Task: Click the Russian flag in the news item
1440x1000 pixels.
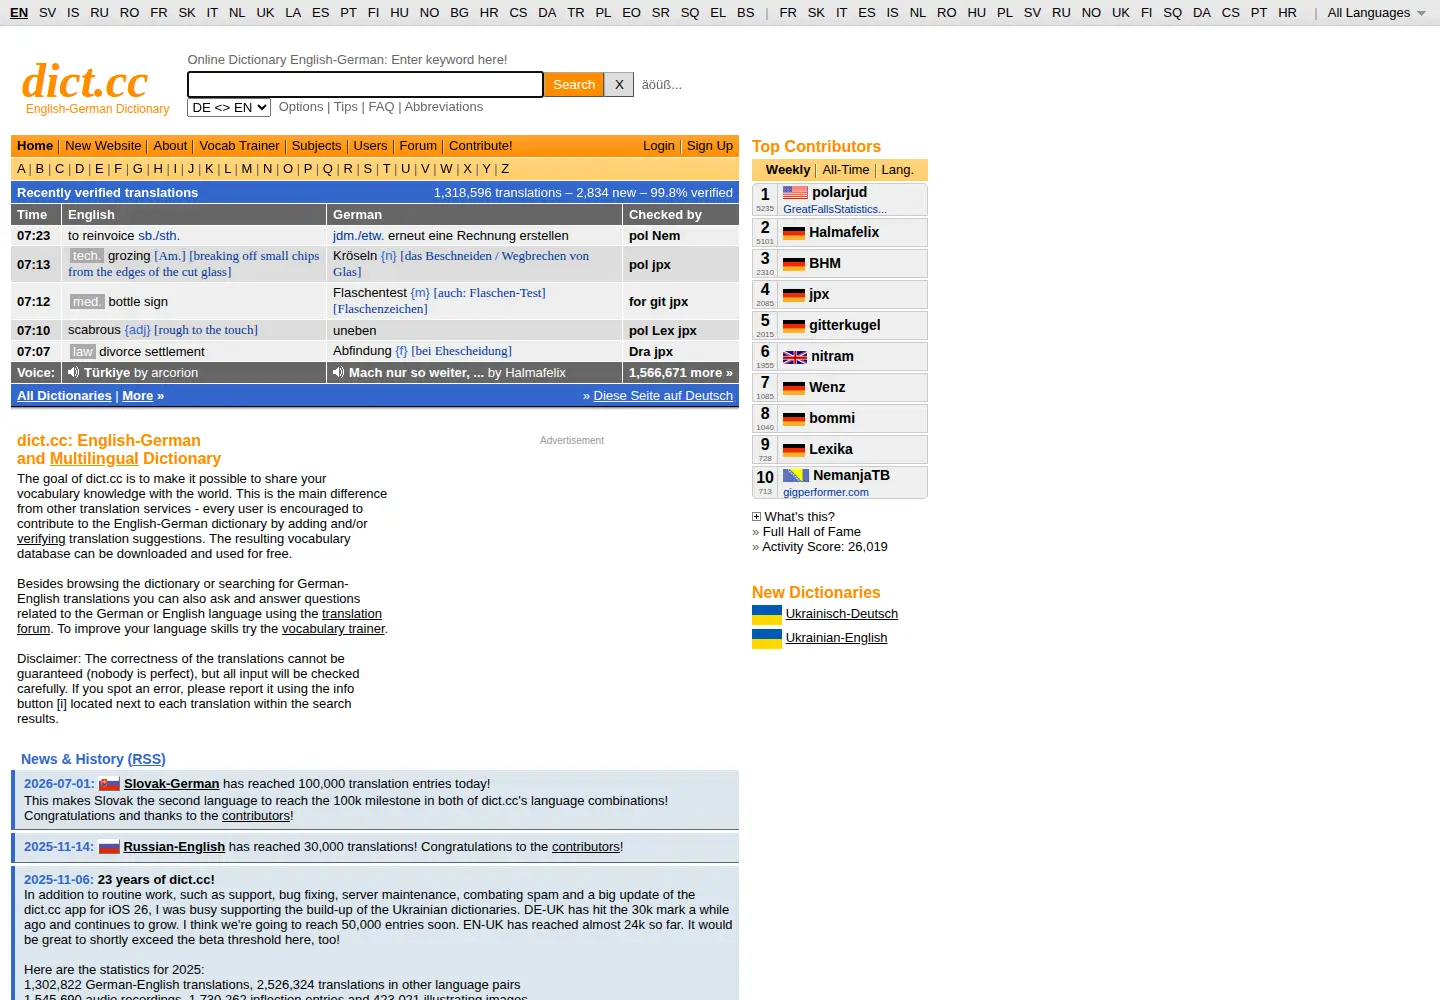Action: [x=109, y=847]
